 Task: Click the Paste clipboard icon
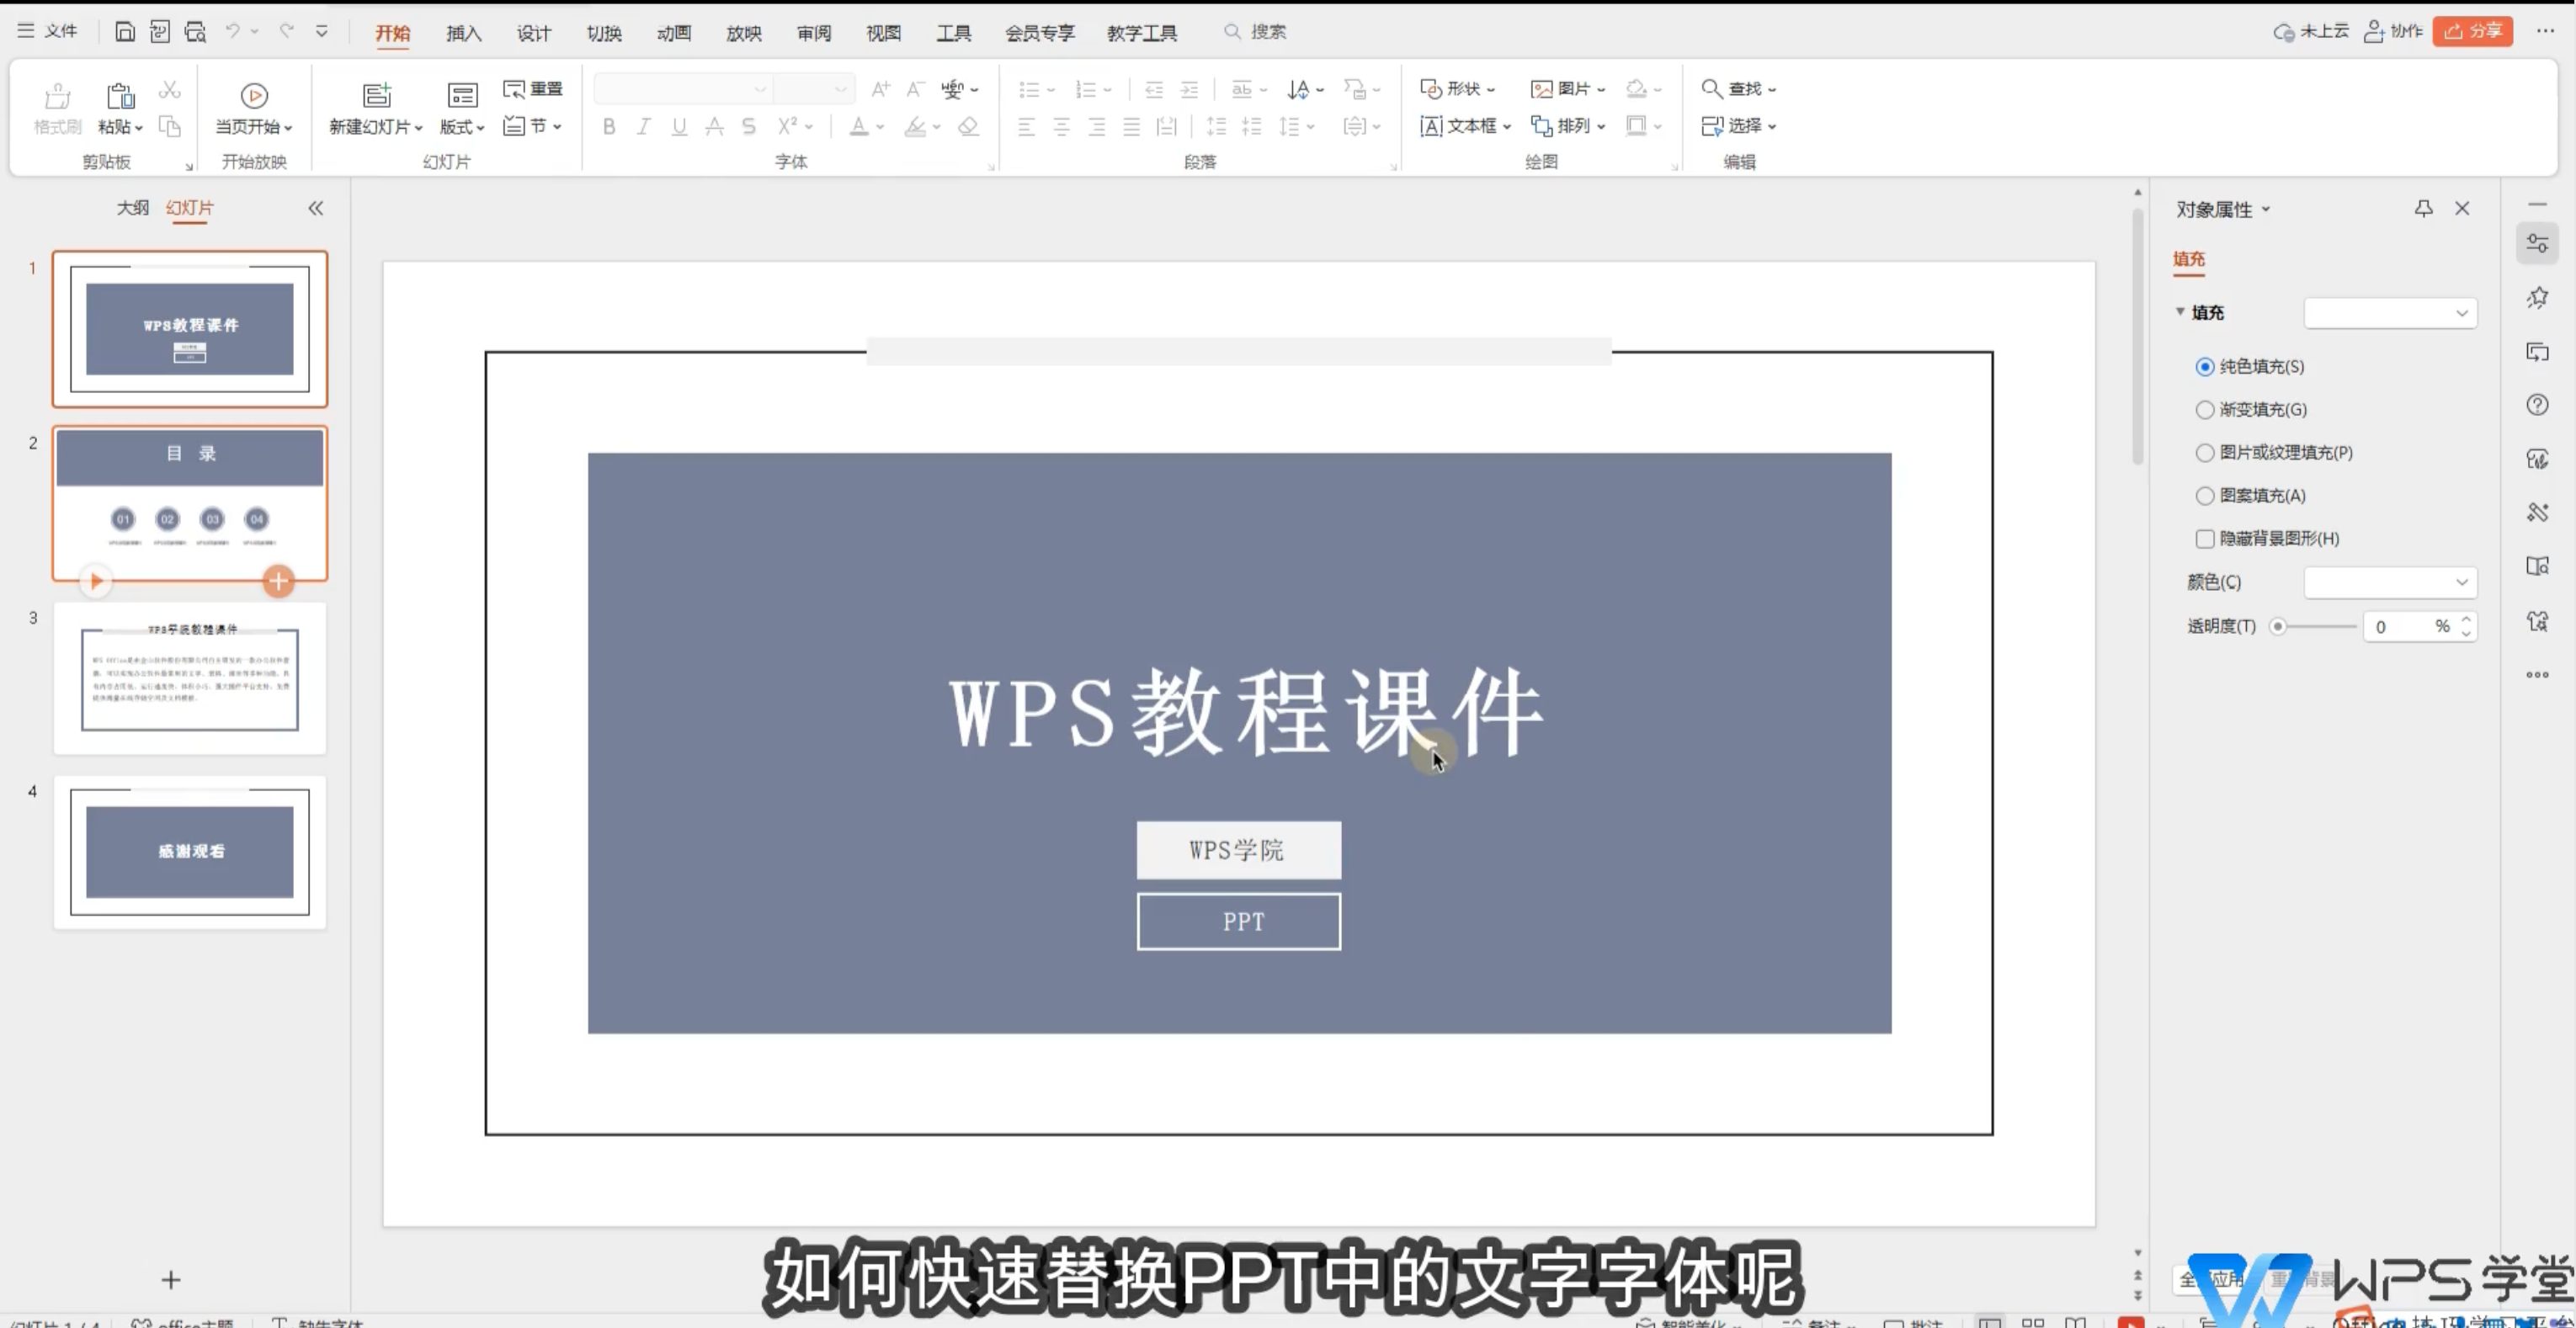(x=120, y=96)
